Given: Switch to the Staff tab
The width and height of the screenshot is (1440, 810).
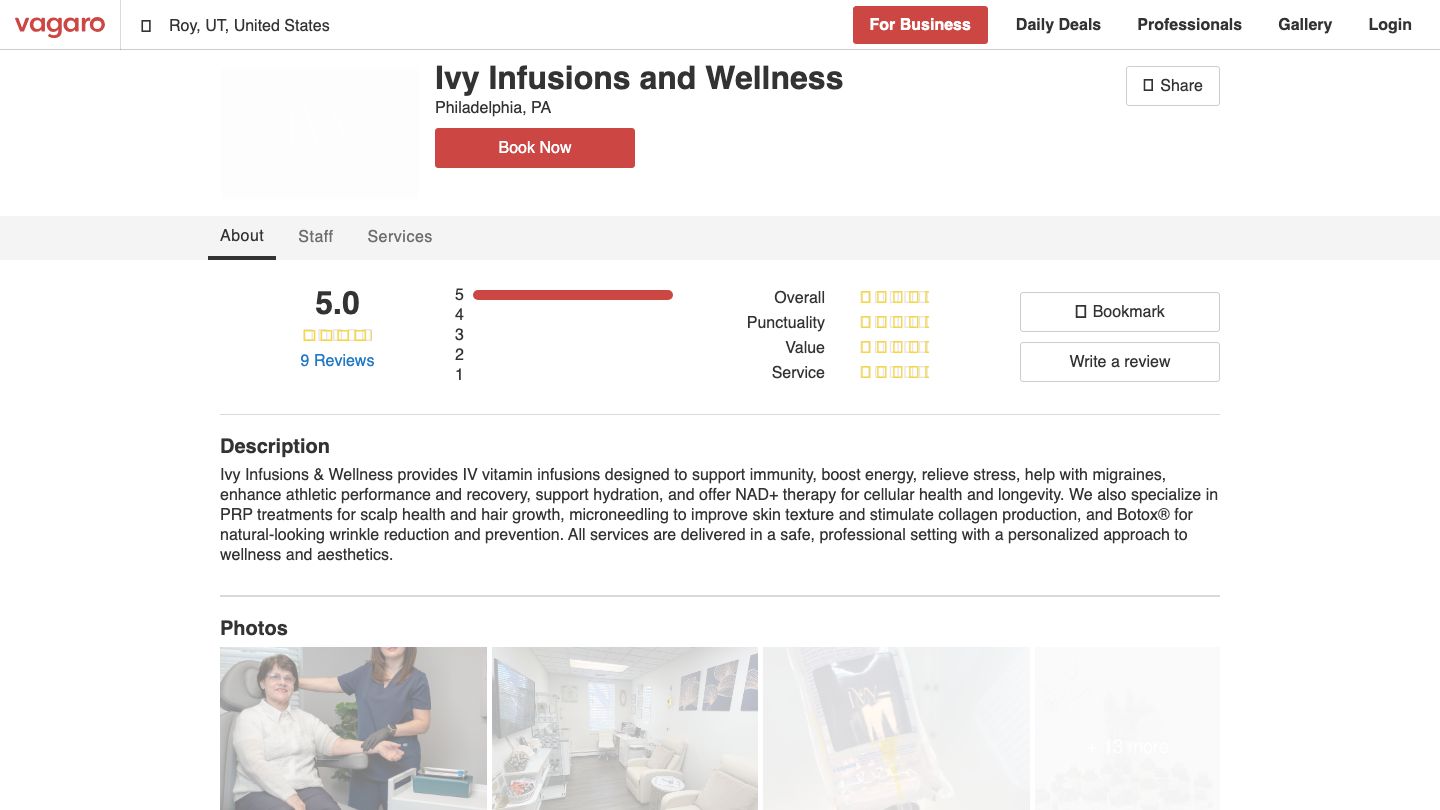Looking at the screenshot, I should [x=315, y=236].
